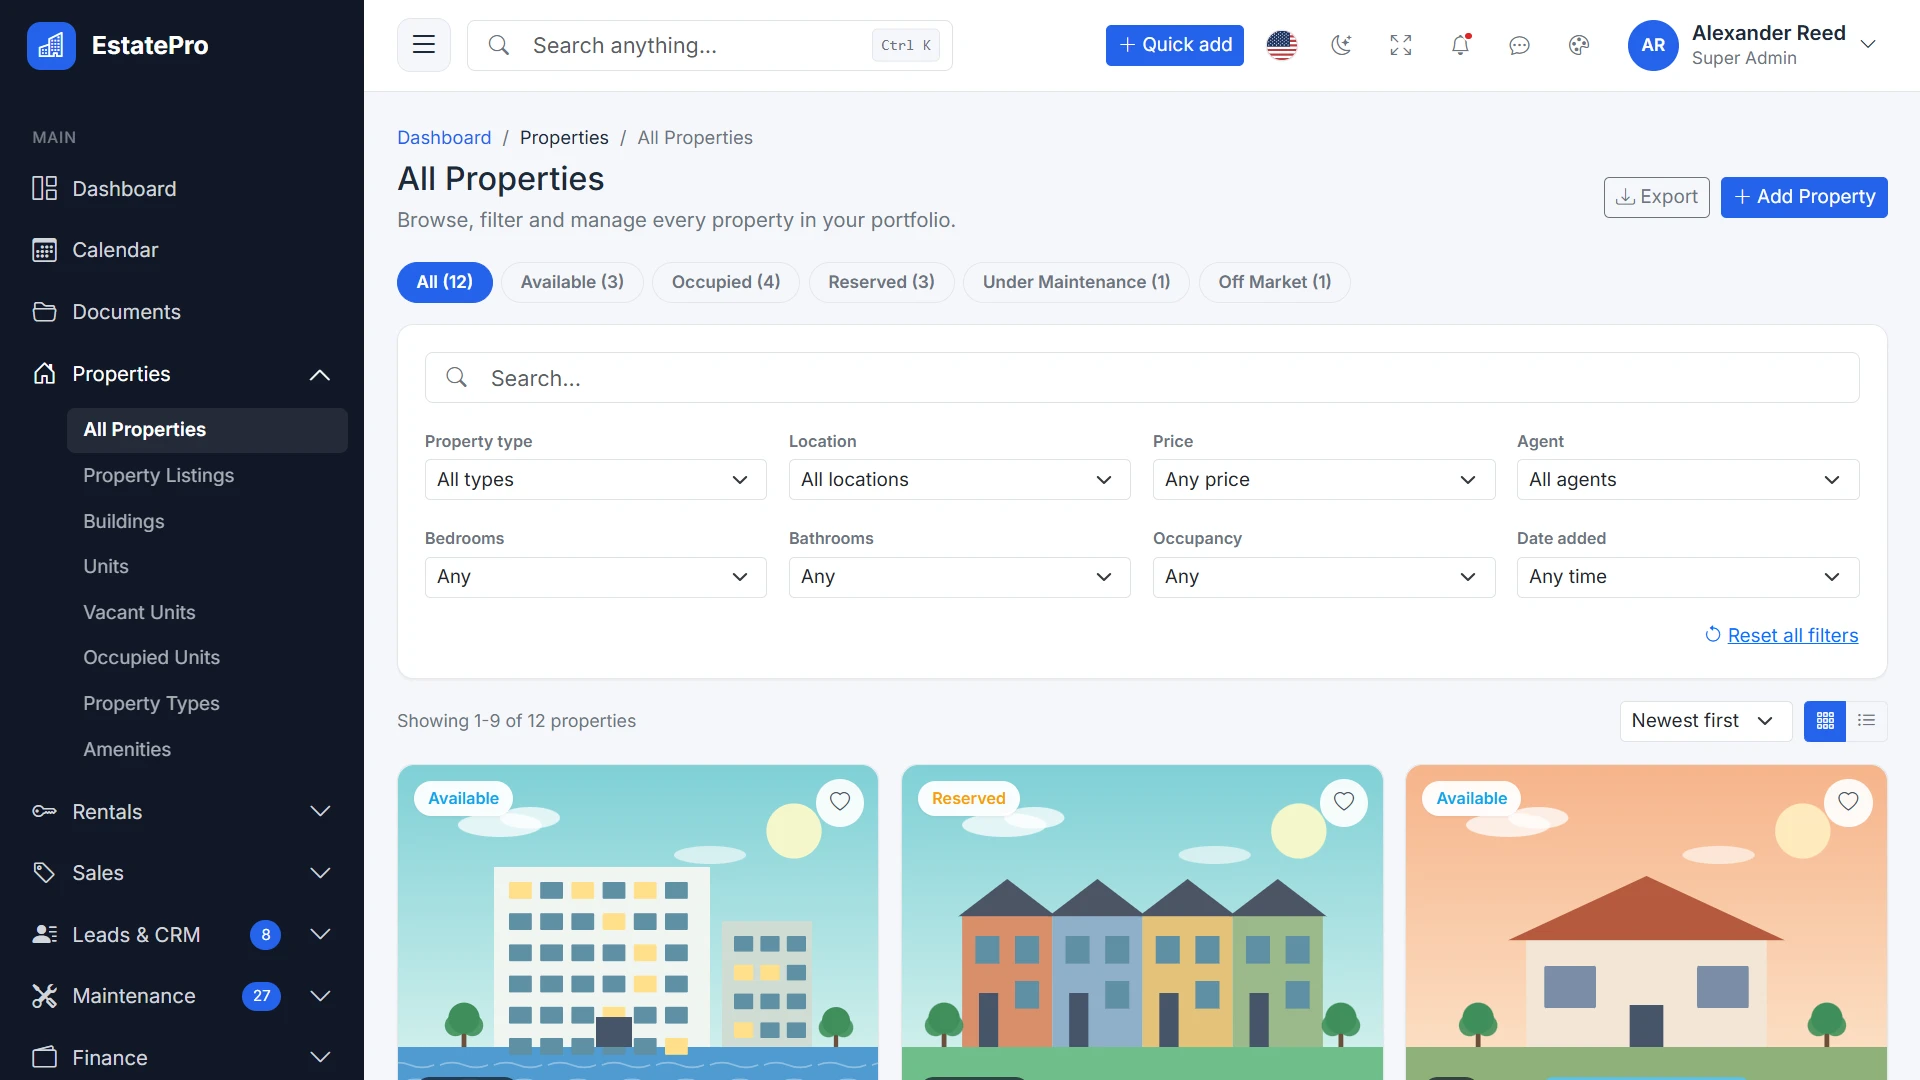Image resolution: width=1920 pixels, height=1080 pixels.
Task: Click the Add Property button
Action: [1804, 197]
